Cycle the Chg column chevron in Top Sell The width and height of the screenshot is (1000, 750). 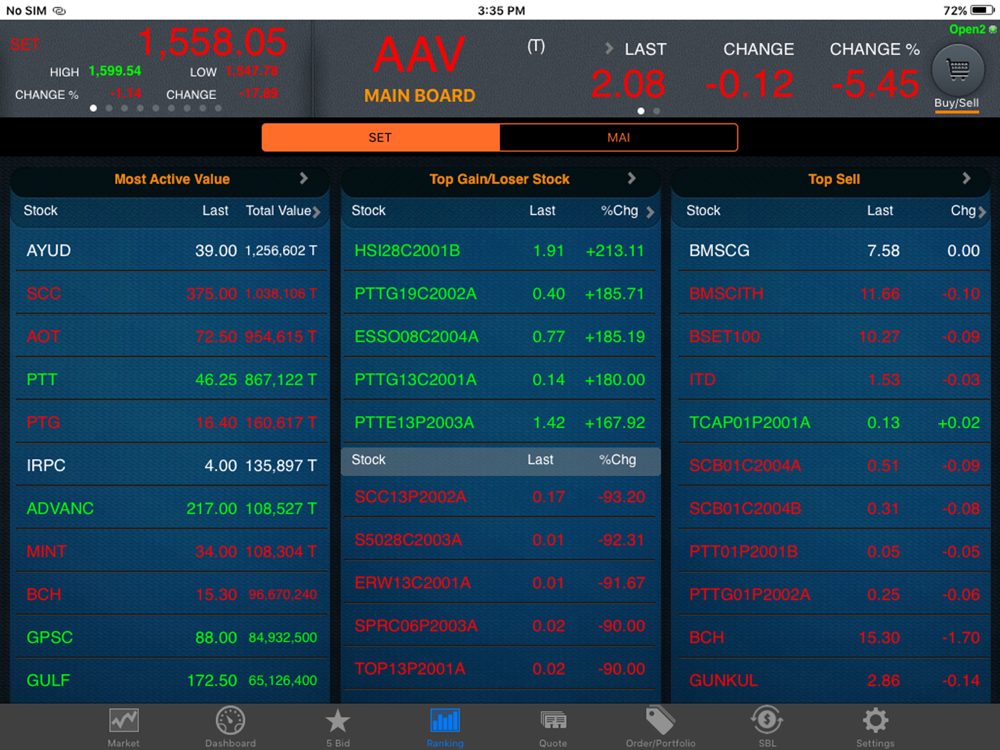pyautogui.click(x=982, y=212)
